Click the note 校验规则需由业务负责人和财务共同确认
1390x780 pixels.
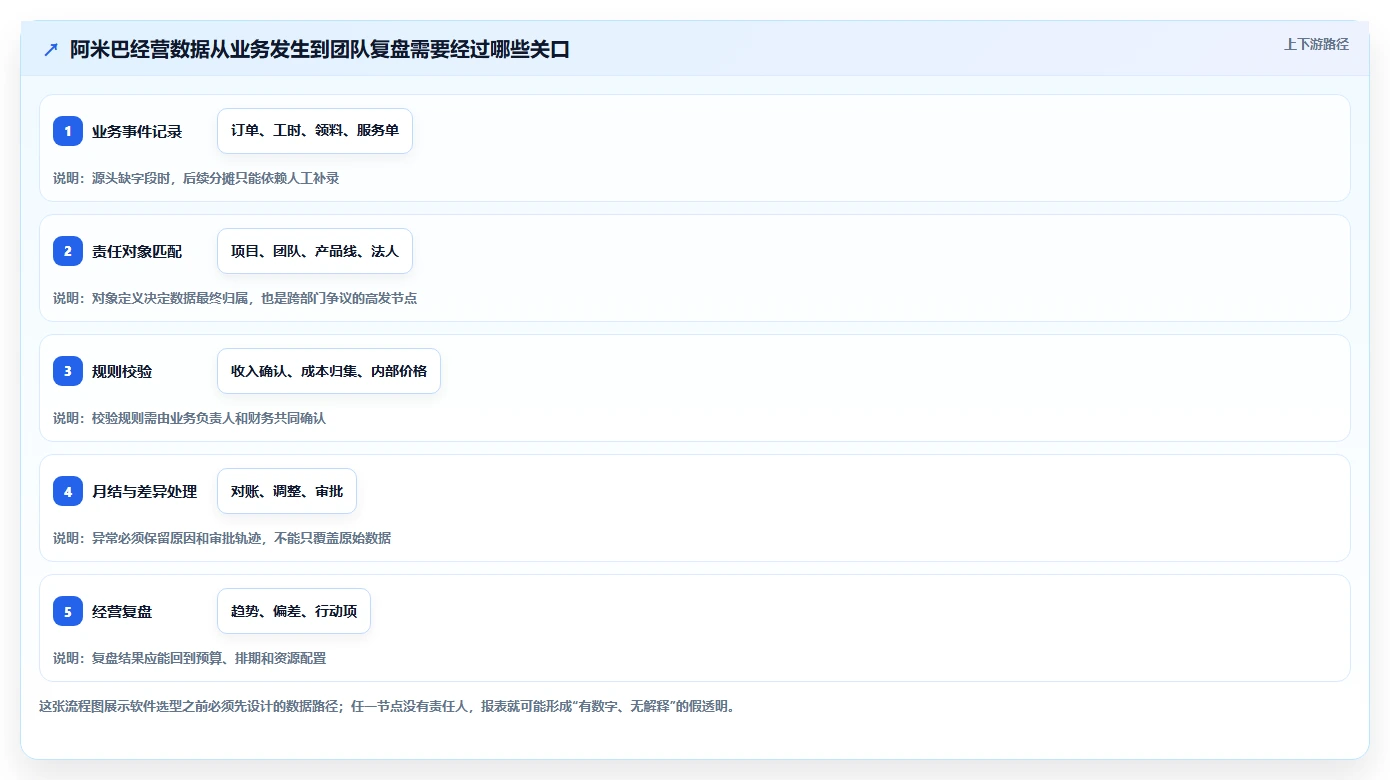pos(190,418)
